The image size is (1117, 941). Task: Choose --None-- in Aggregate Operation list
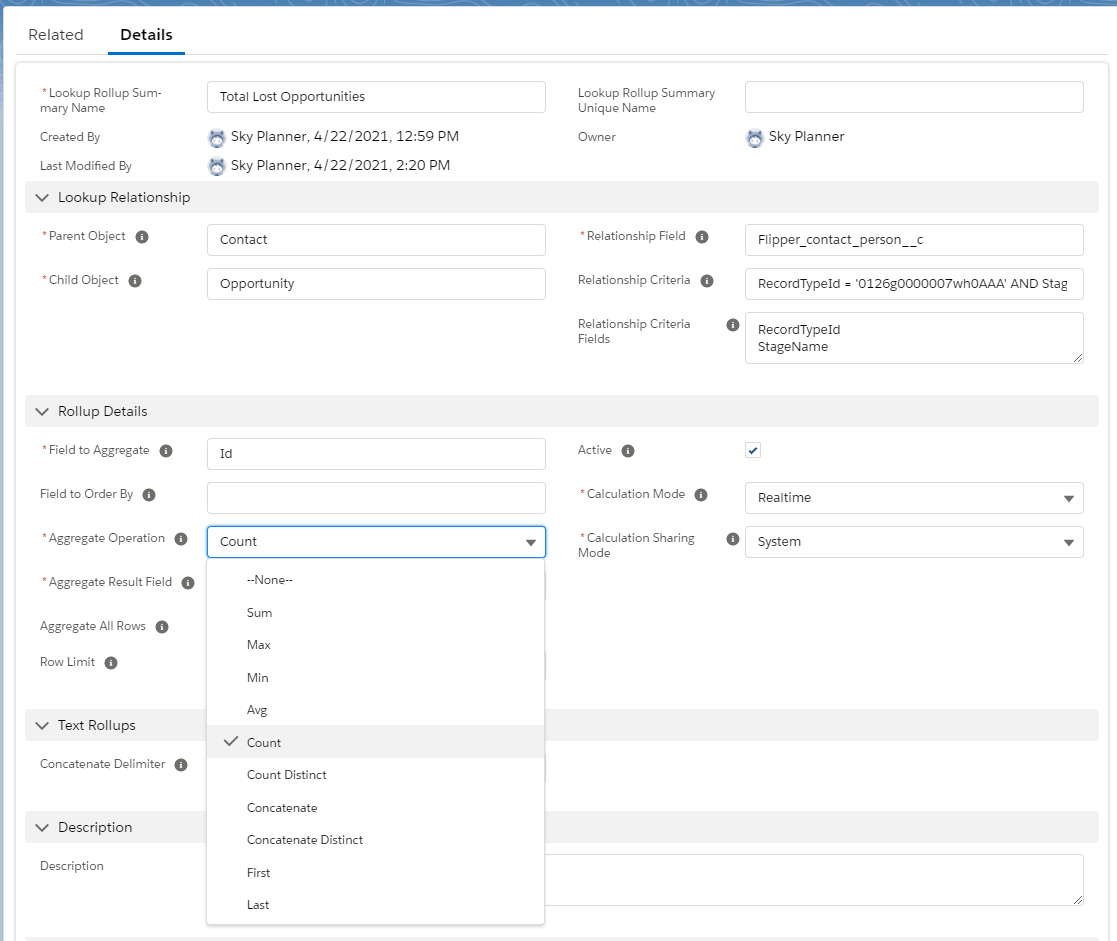tap(375, 580)
